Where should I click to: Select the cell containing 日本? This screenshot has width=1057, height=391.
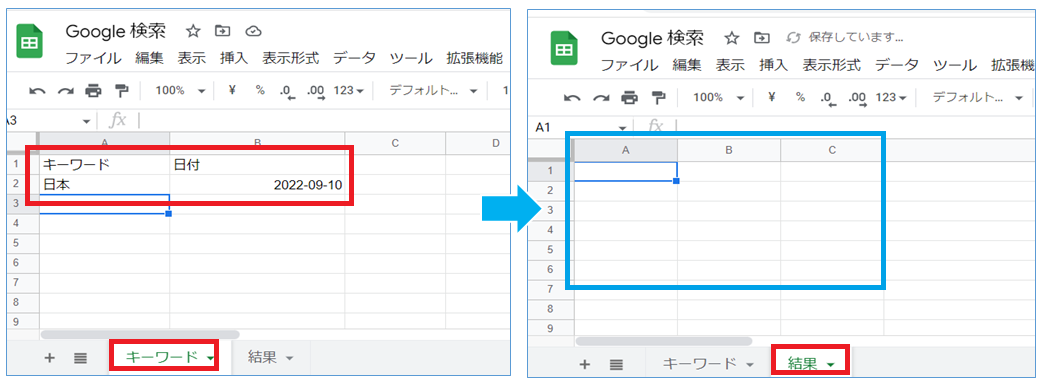104,184
